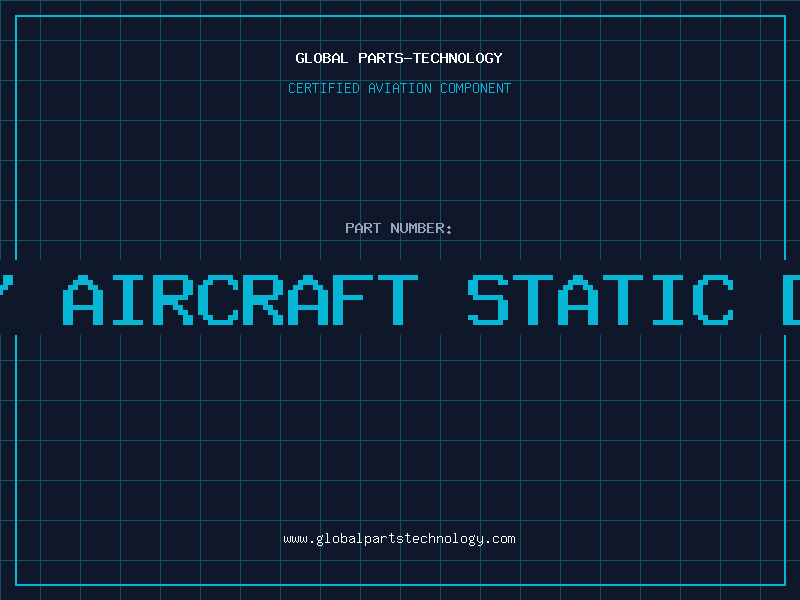Click the cut-off letter D at the banner's right edge
The height and width of the screenshot is (600, 800).
click(791, 300)
